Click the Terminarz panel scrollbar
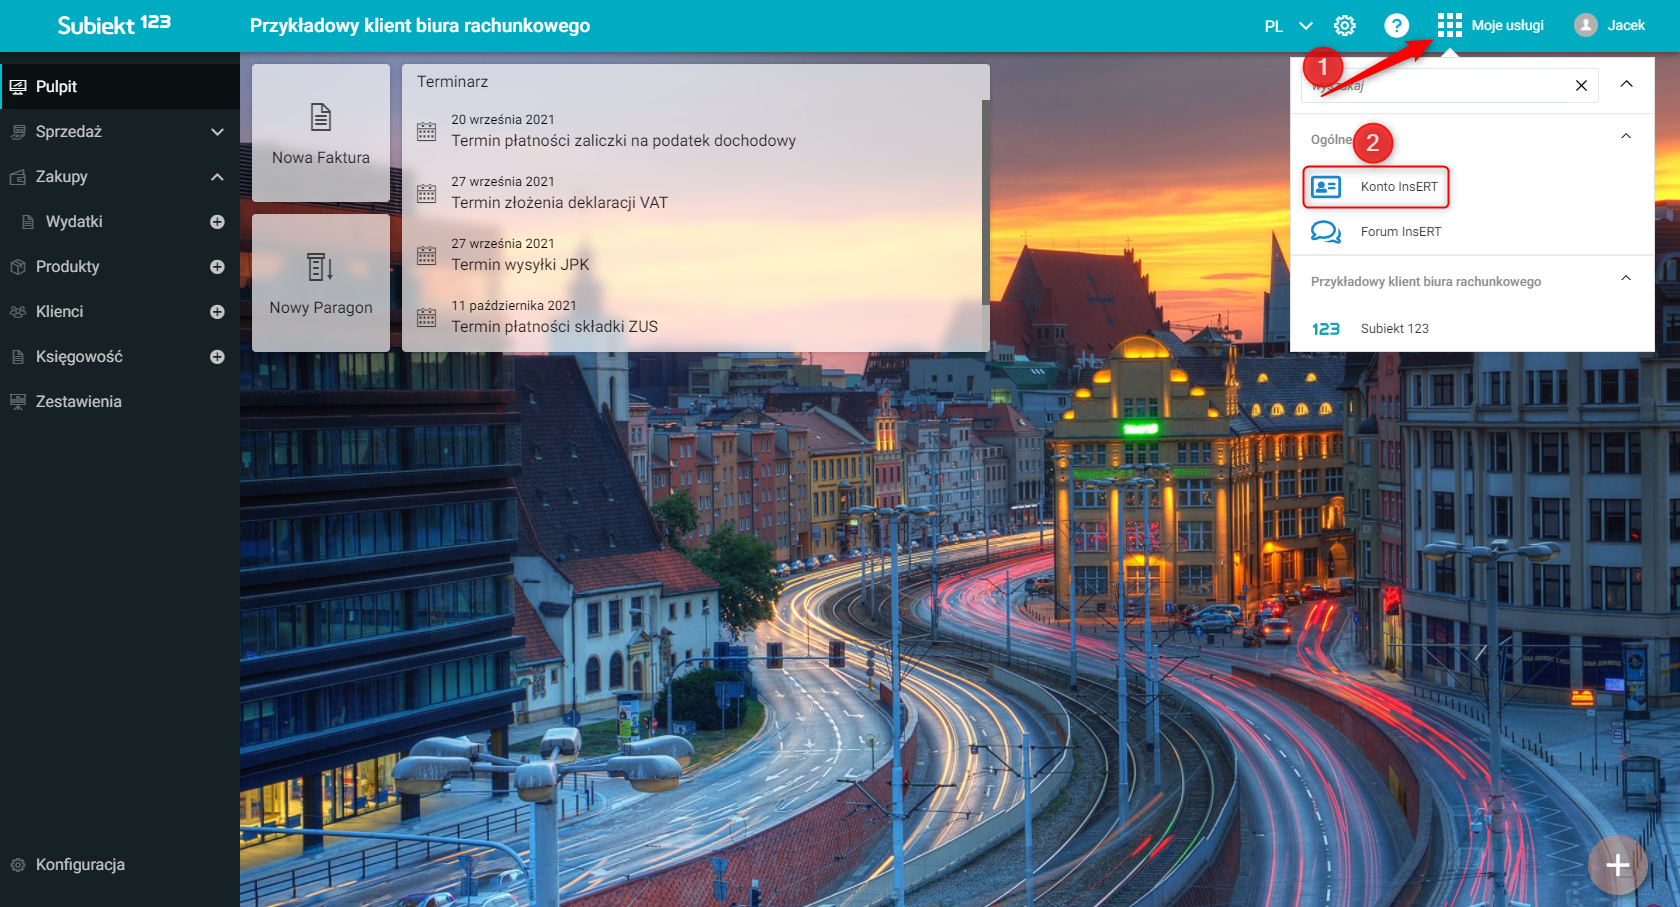This screenshot has width=1680, height=907. point(986,202)
